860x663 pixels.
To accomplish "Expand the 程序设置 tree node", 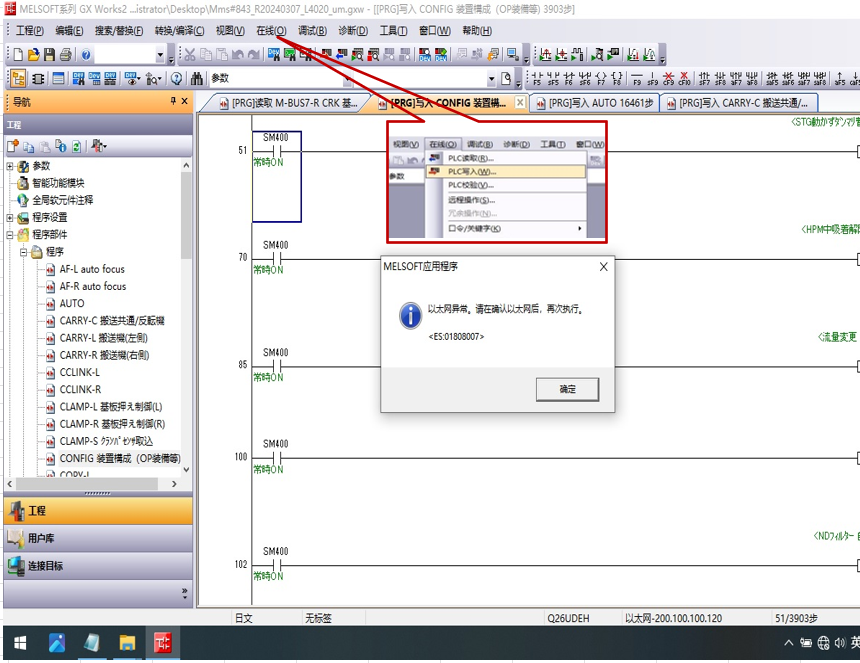I will [10, 217].
